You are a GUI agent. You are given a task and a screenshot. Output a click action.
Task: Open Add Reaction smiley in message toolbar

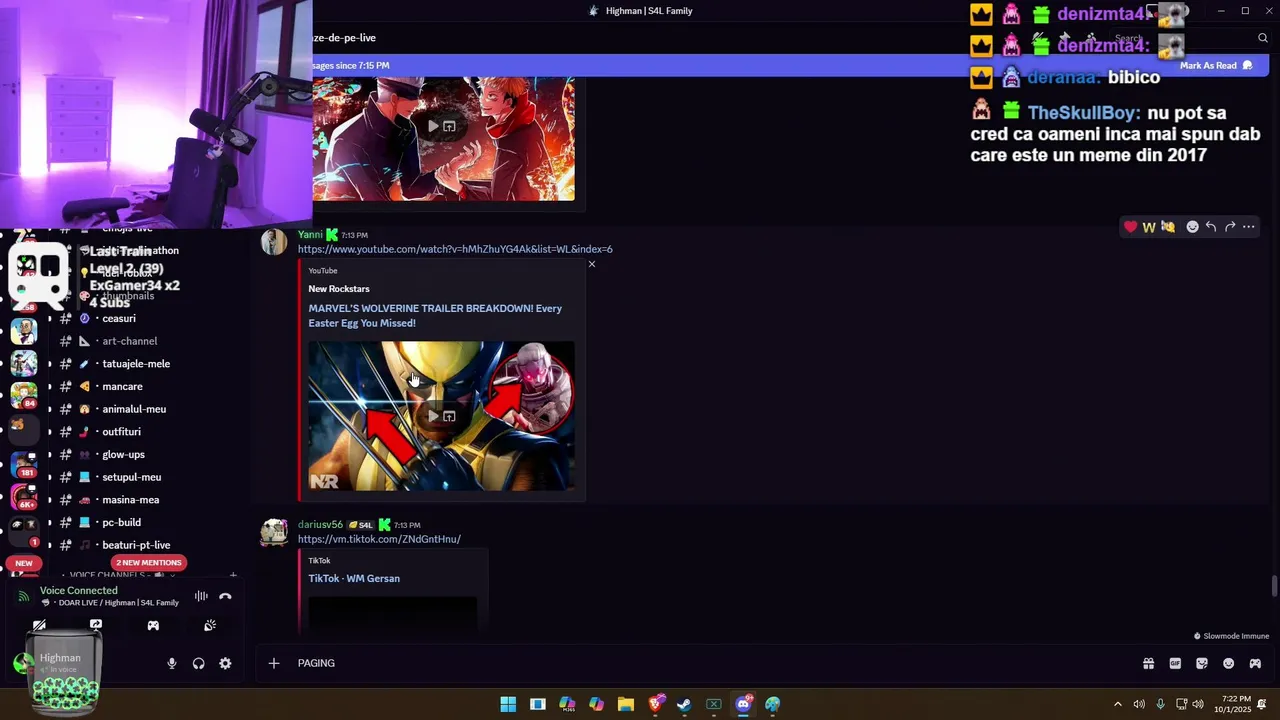(1192, 227)
